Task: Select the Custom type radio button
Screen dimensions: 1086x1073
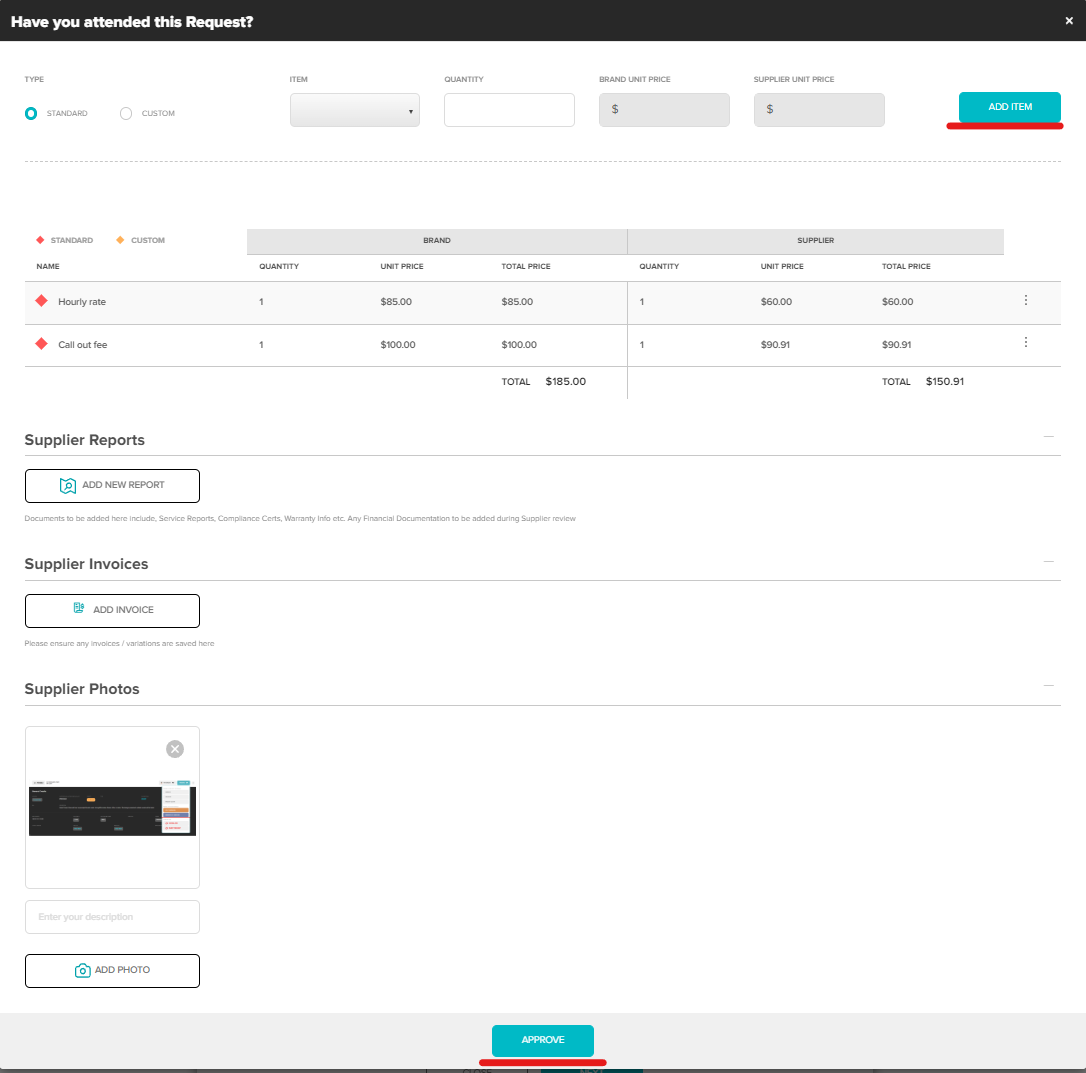Action: point(126,114)
